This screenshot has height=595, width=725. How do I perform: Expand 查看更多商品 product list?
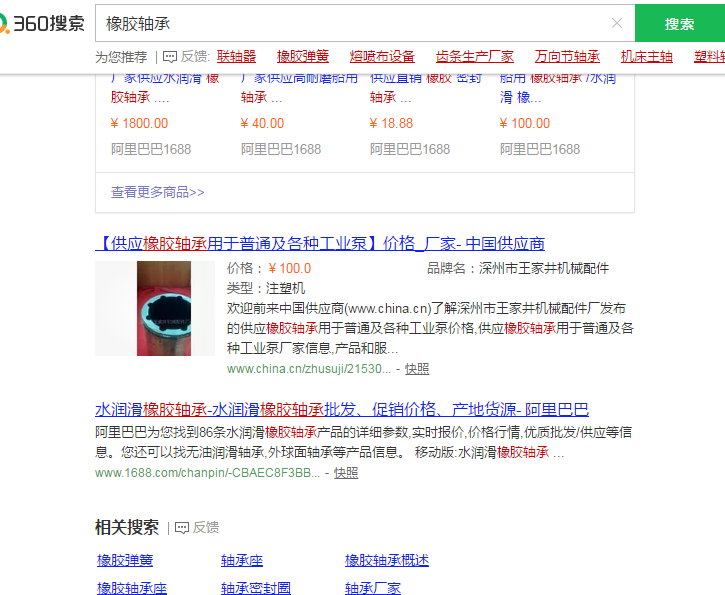pos(157,192)
